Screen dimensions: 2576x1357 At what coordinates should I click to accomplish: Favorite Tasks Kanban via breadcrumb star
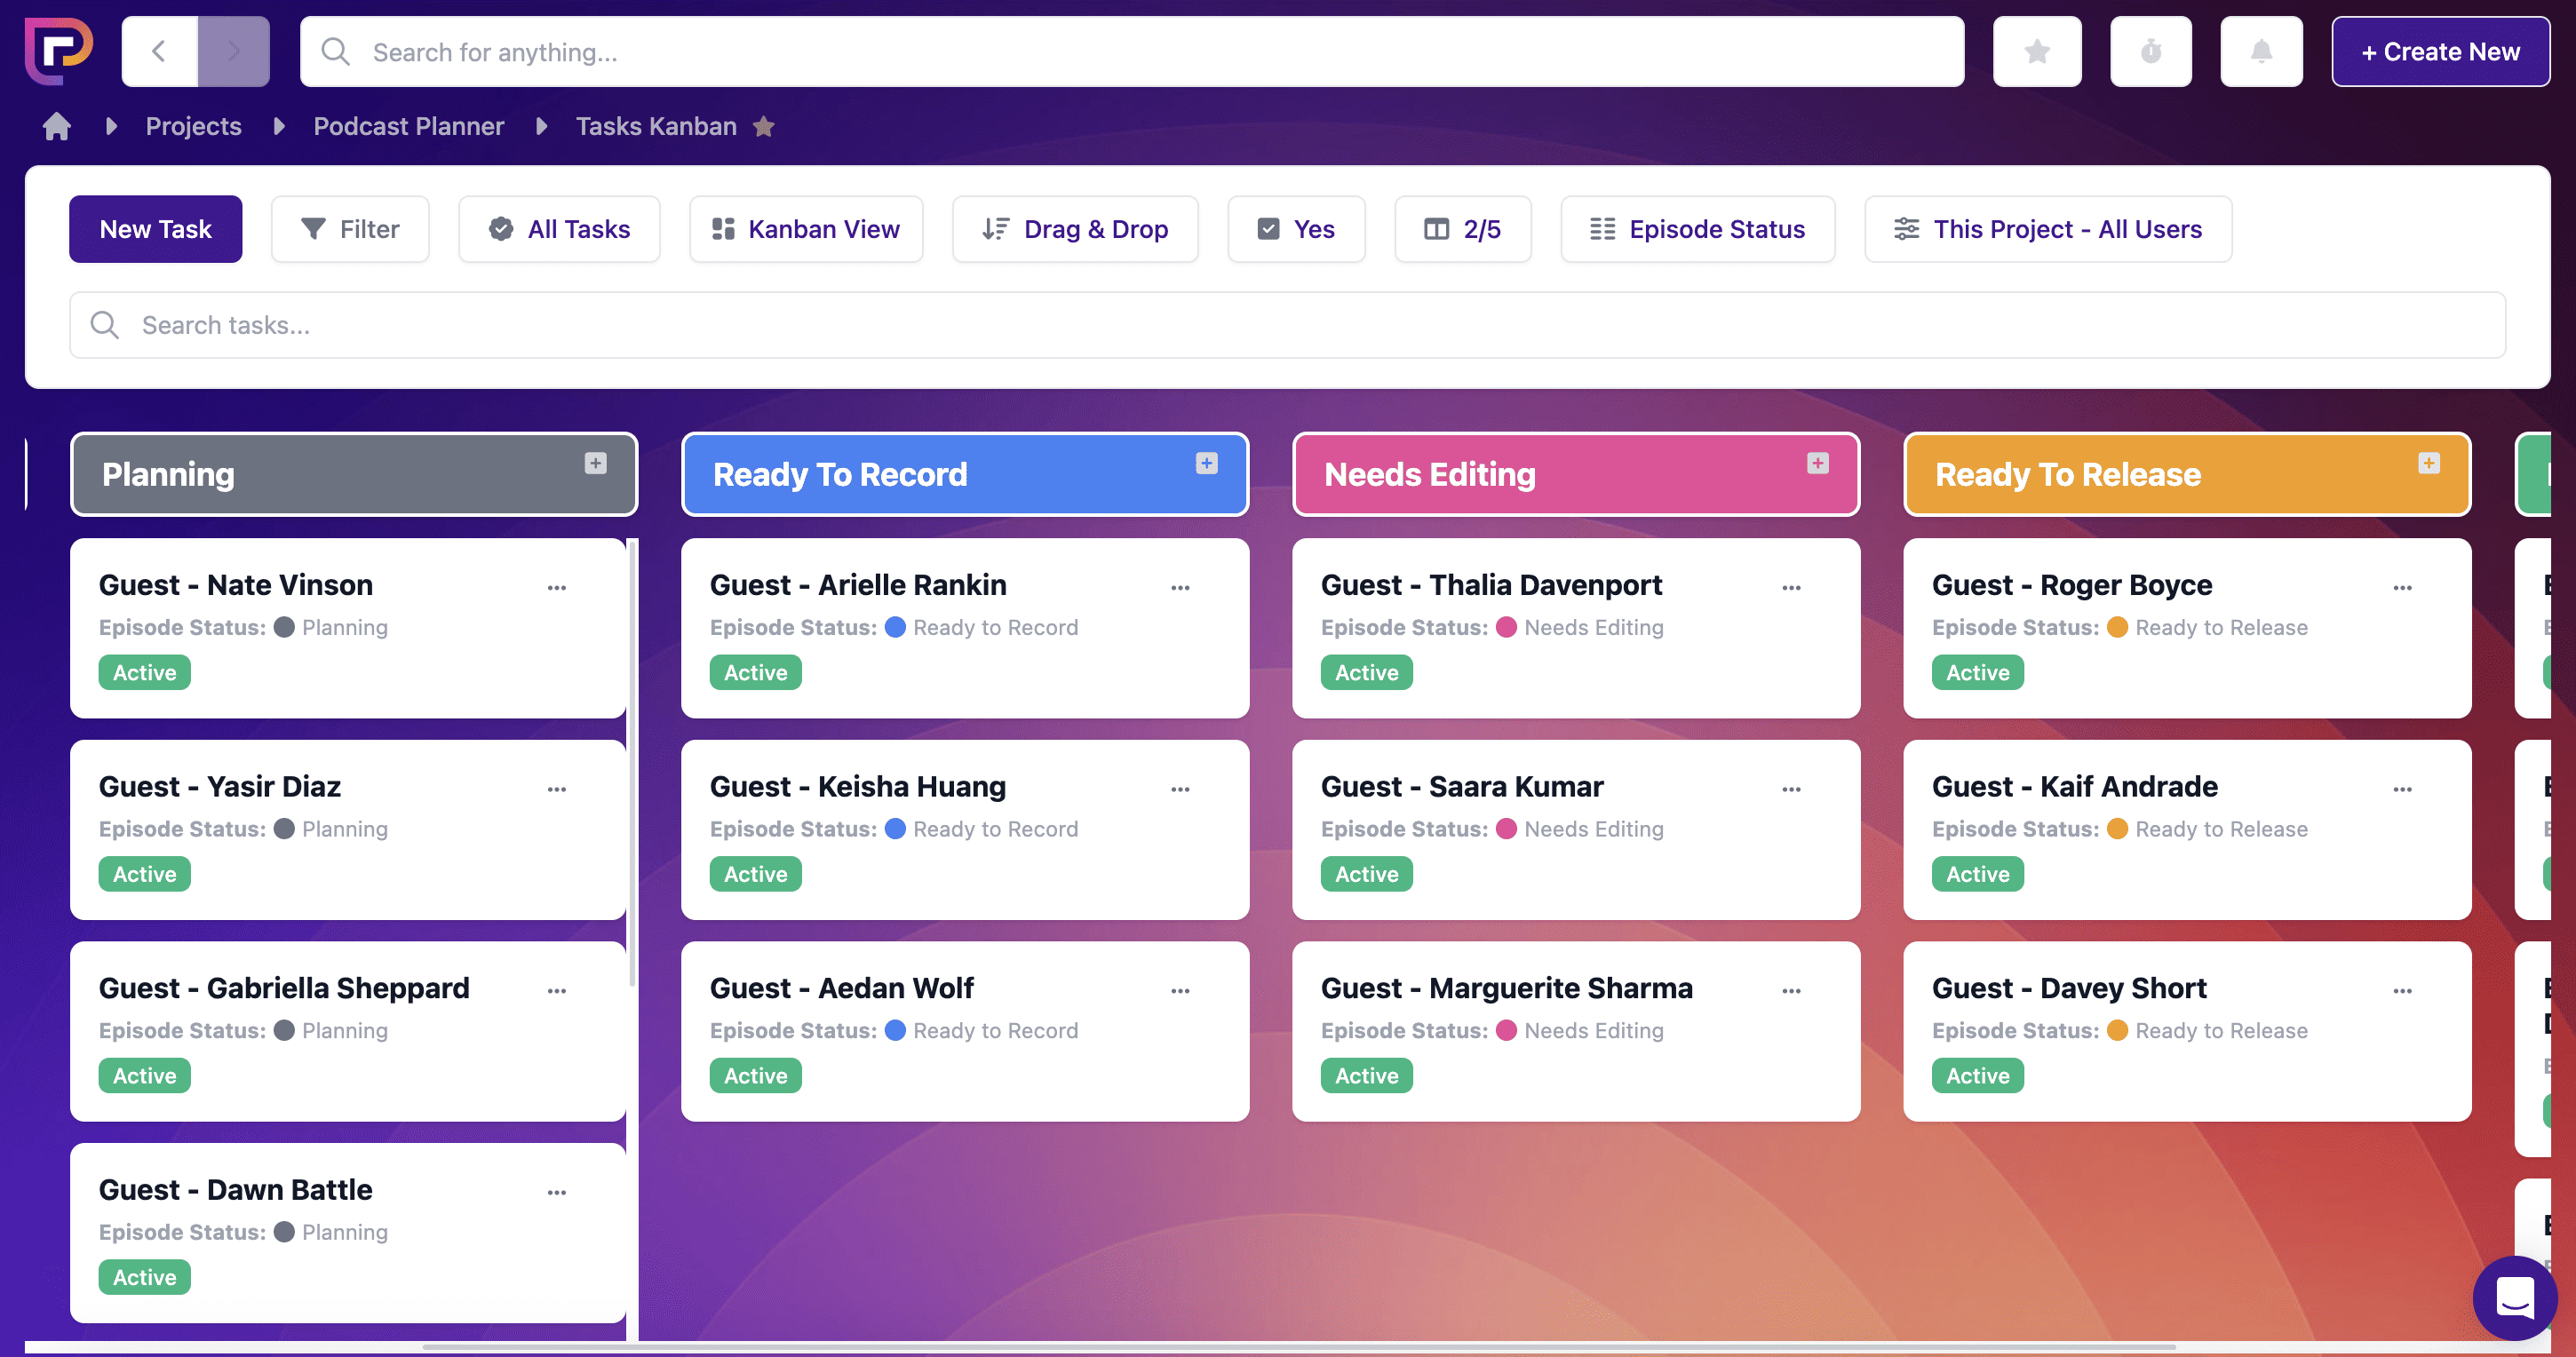[764, 127]
